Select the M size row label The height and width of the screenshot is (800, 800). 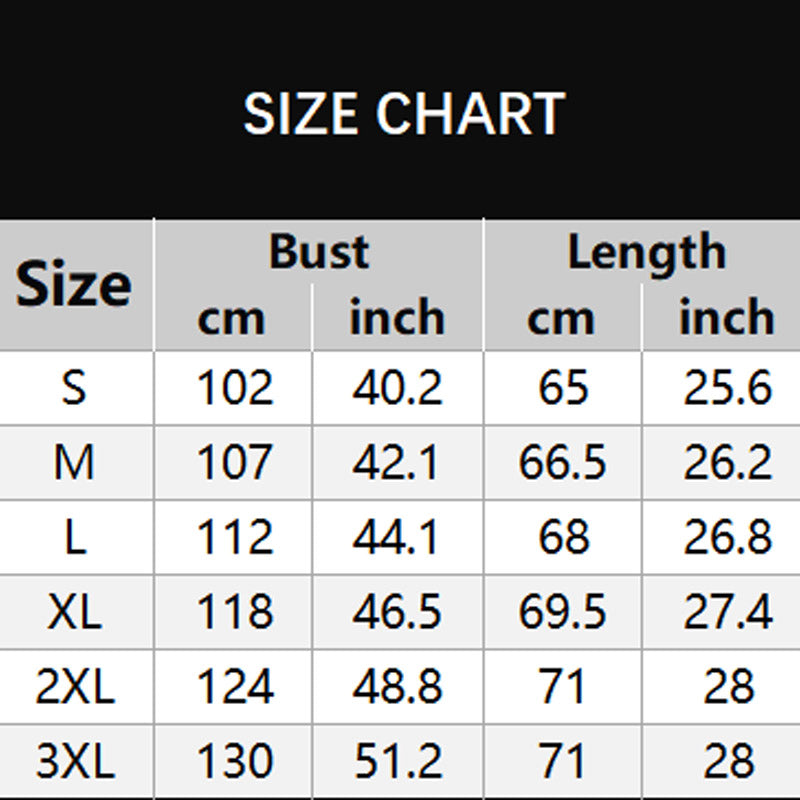coord(75,462)
